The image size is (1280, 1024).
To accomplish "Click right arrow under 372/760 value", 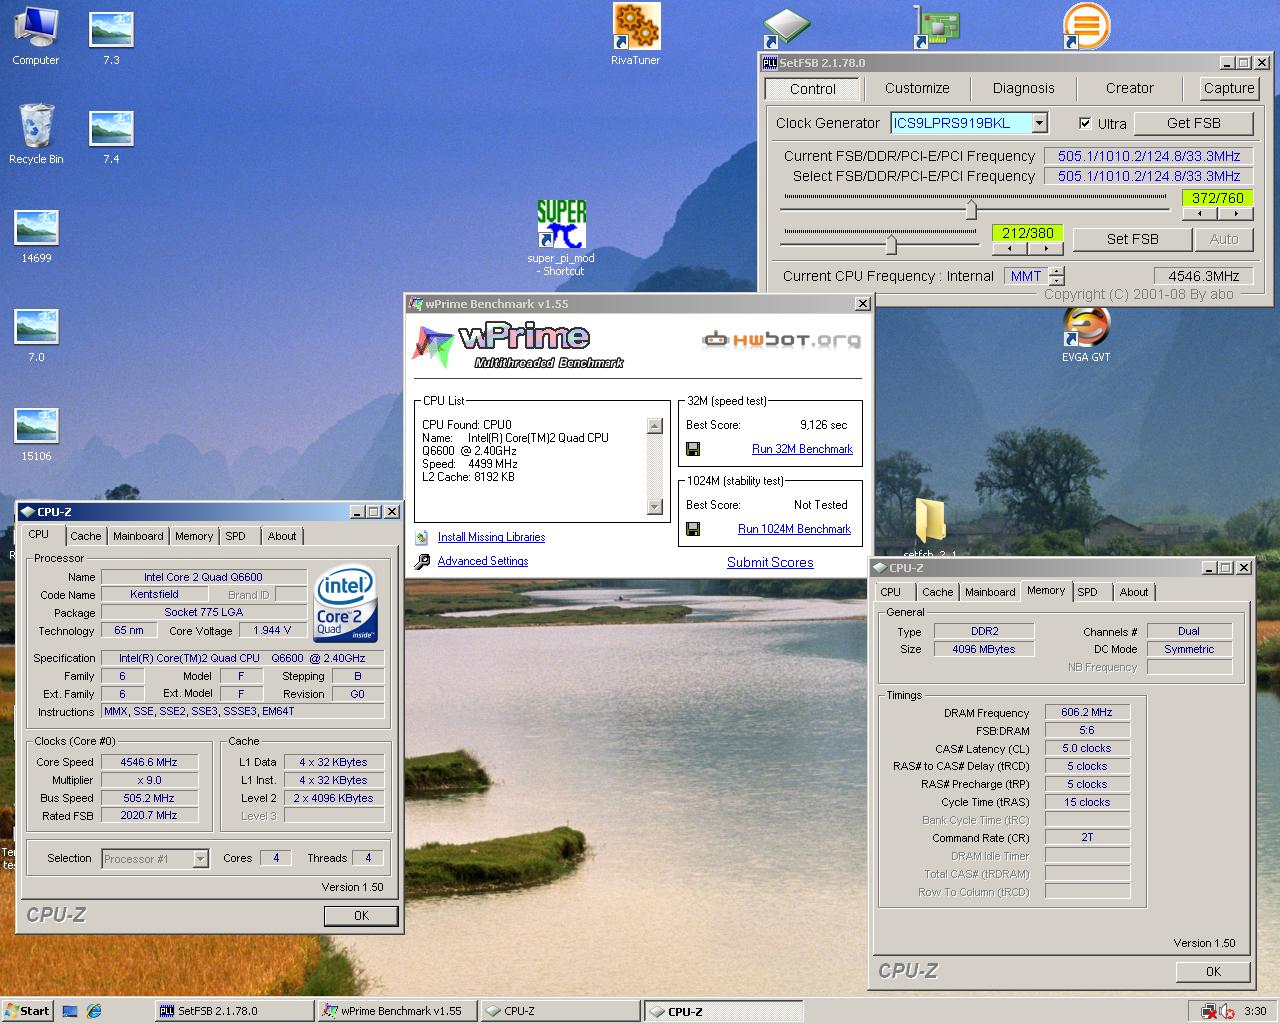I will 1236,213.
